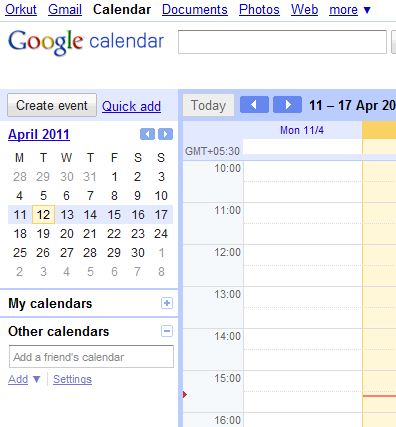The image size is (396, 427).
Task: Open the April 2011 month link
Action: click(39, 135)
